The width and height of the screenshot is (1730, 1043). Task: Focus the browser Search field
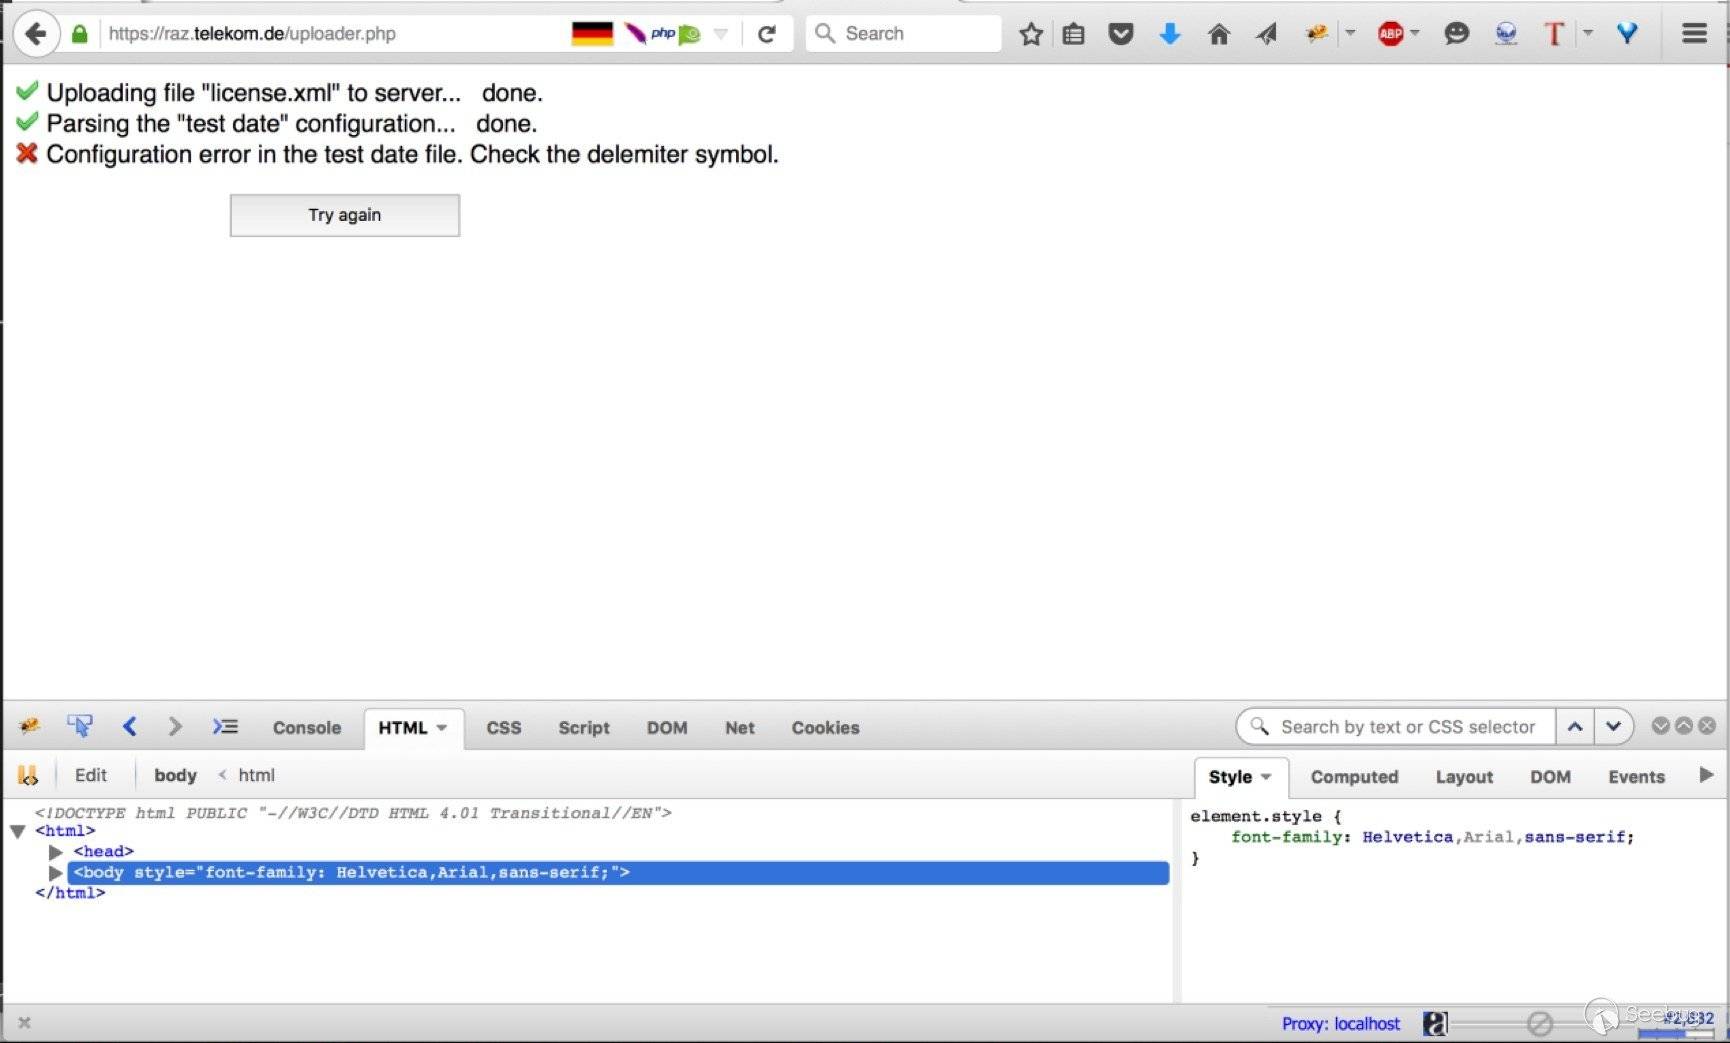click(x=903, y=33)
